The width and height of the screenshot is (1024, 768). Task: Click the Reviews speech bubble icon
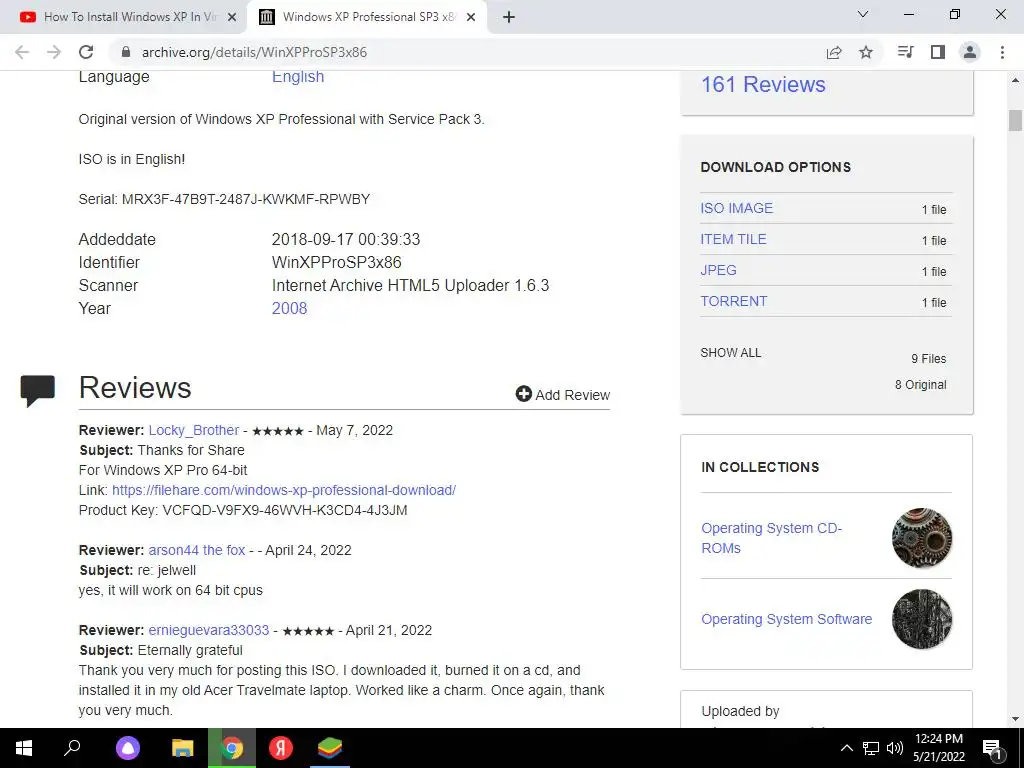[38, 391]
